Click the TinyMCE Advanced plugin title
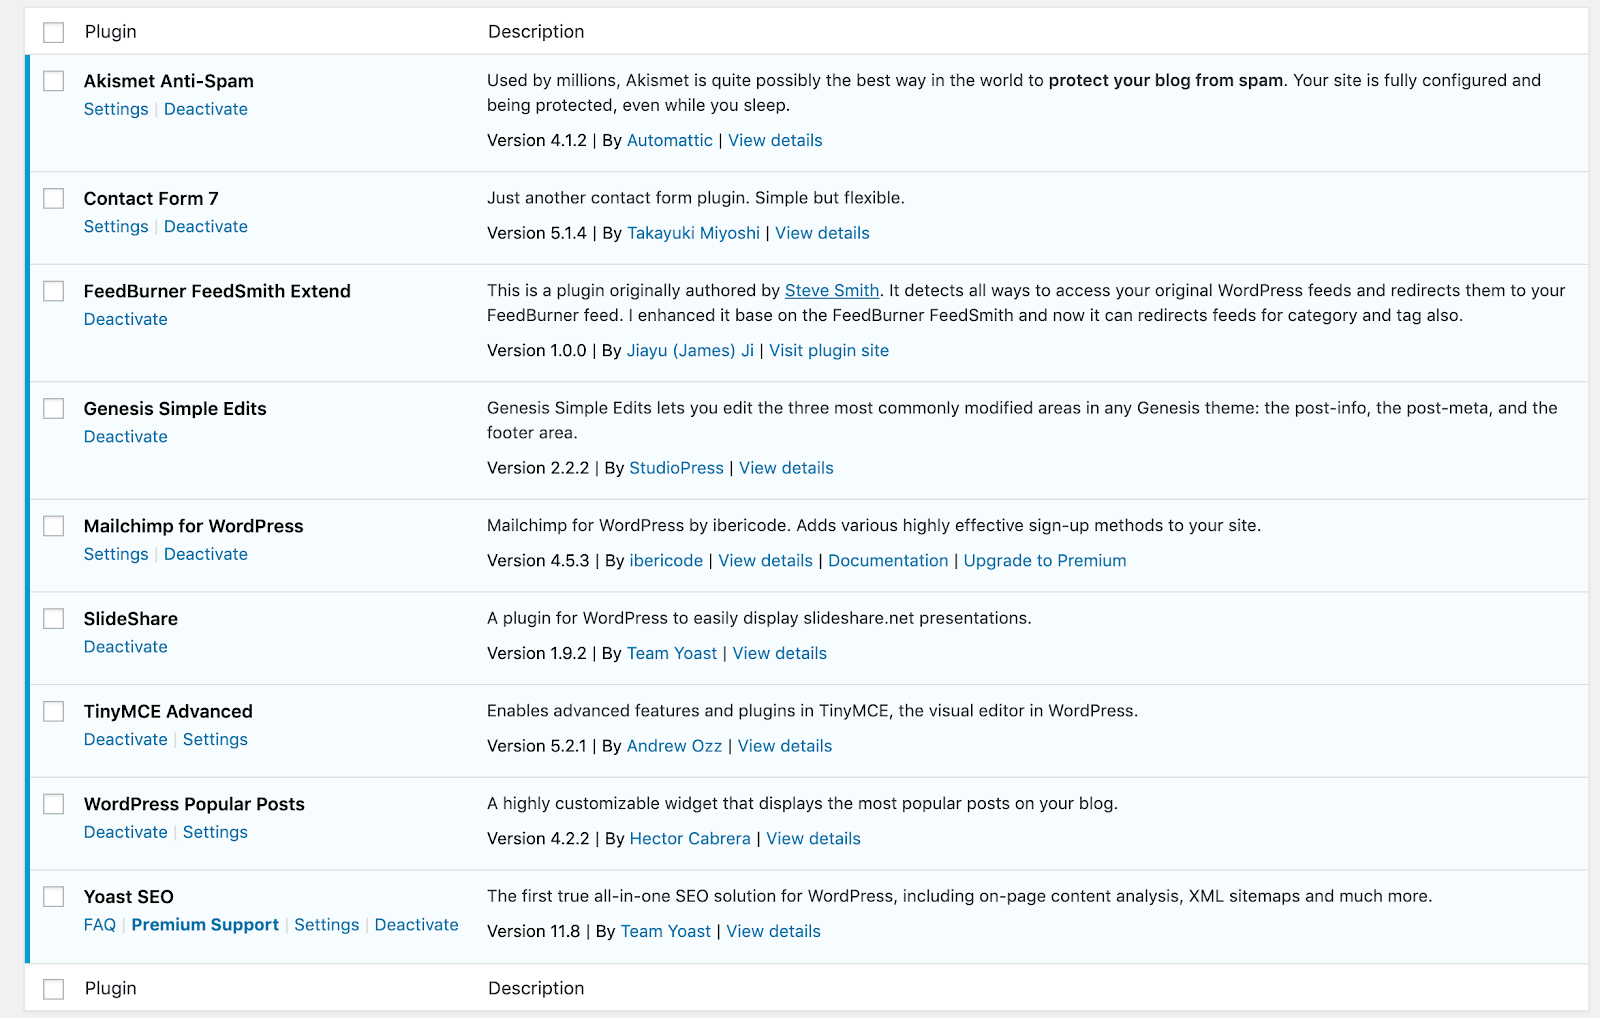Screen dimensions: 1600x1018 168,711
